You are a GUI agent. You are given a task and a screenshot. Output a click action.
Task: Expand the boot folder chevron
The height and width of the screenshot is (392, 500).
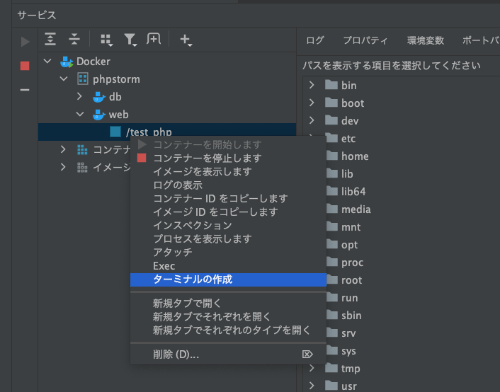coord(312,103)
